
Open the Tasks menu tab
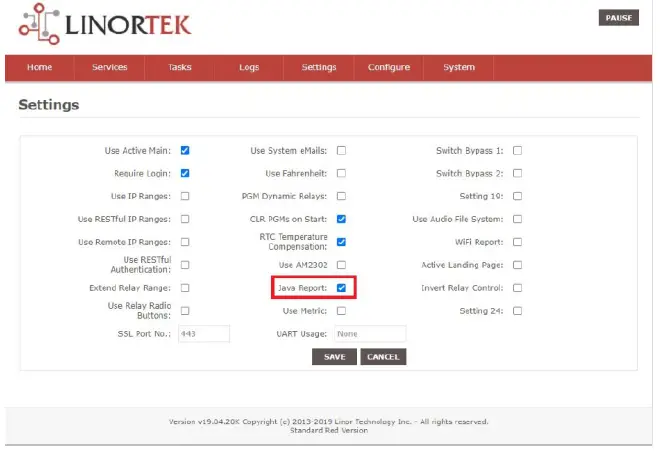[179, 67]
